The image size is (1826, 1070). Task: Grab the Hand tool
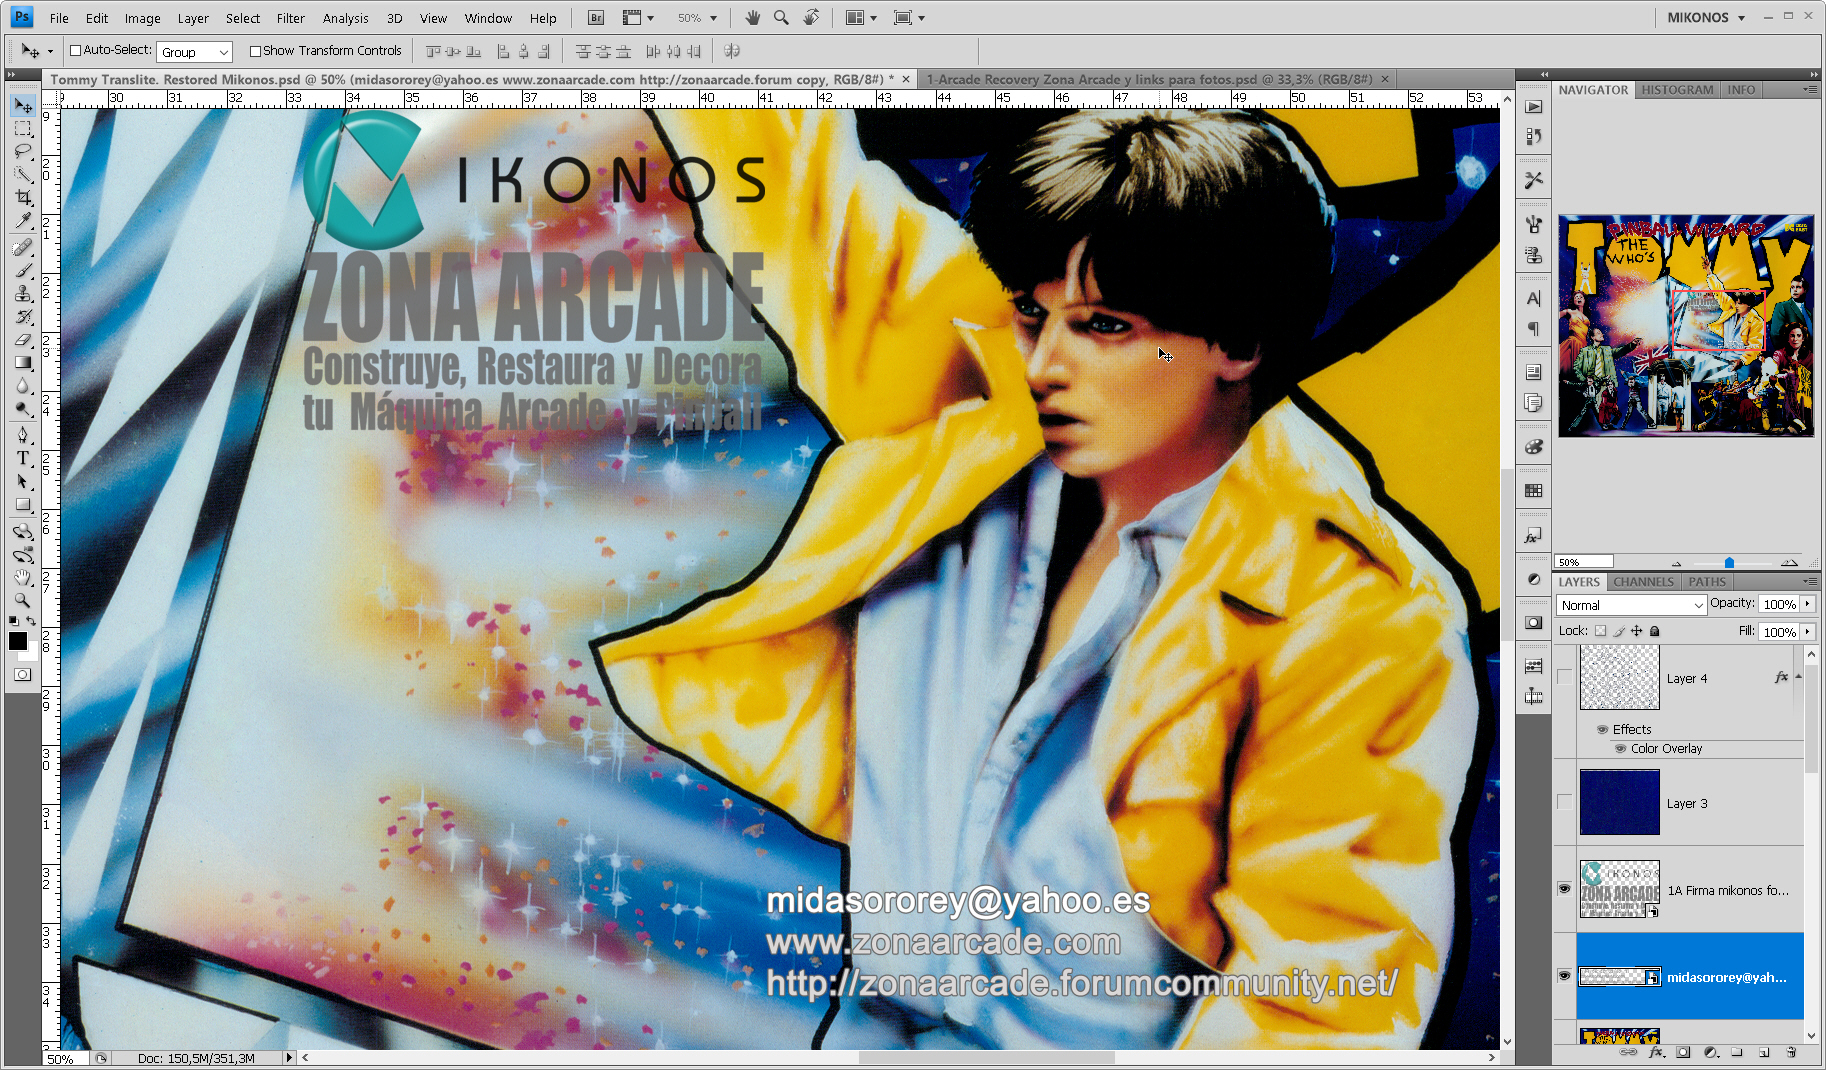coord(22,577)
